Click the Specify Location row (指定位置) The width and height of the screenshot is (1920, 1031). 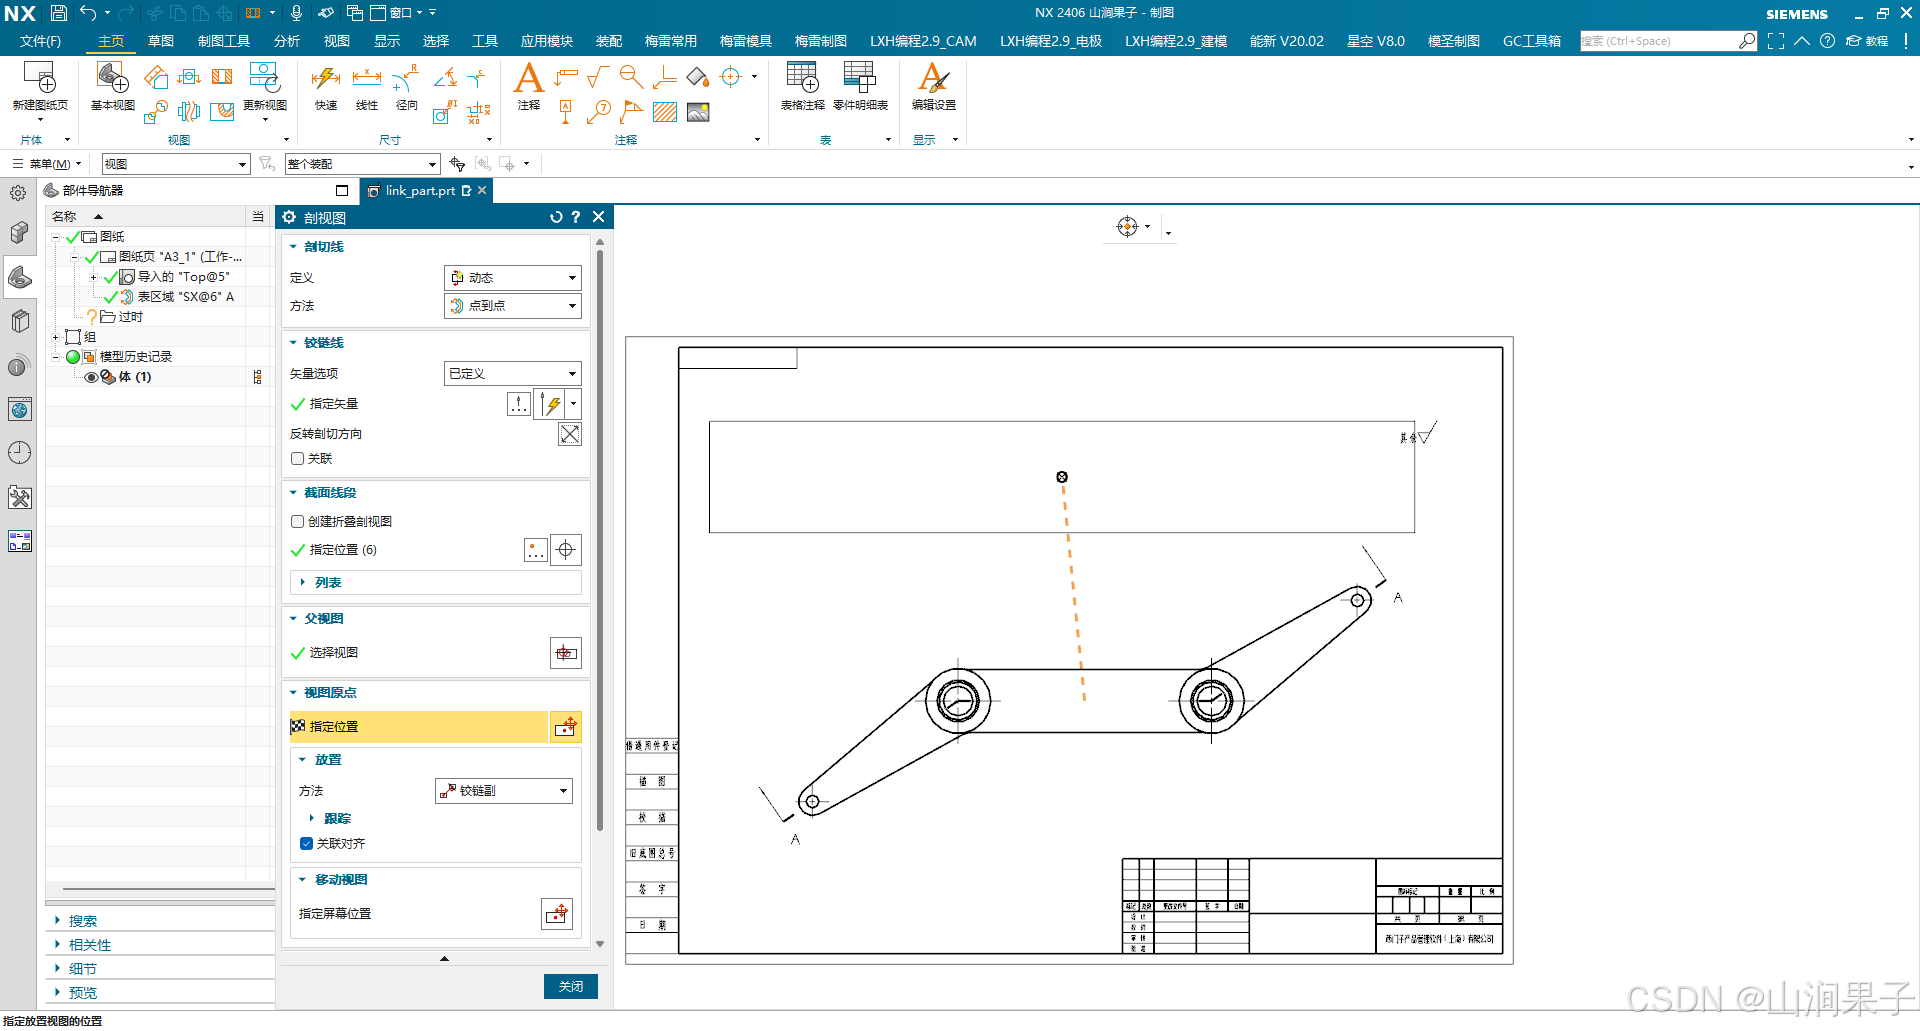tap(418, 727)
